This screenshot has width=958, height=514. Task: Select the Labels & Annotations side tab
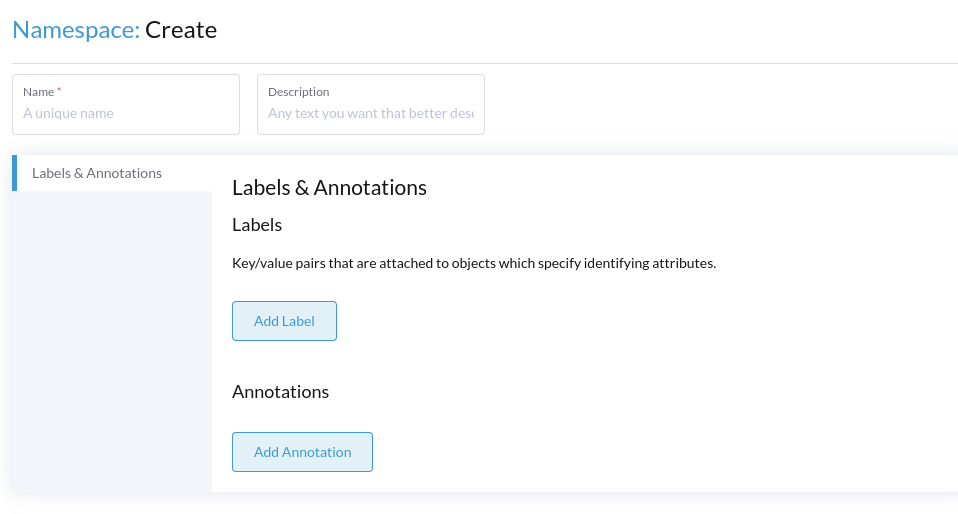97,173
